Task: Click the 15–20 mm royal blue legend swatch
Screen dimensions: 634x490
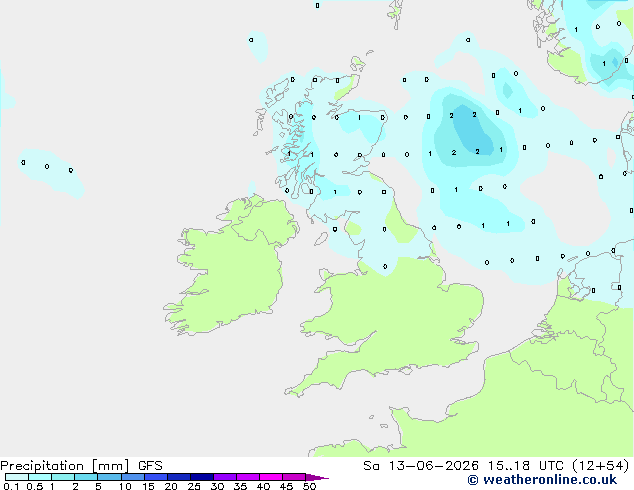Action: (x=156, y=477)
